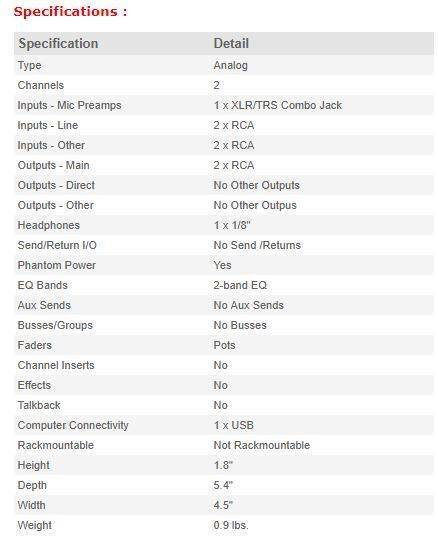Click the Analog value cell
Image resolution: width=438 pixels, height=536 pixels.
click(230, 65)
